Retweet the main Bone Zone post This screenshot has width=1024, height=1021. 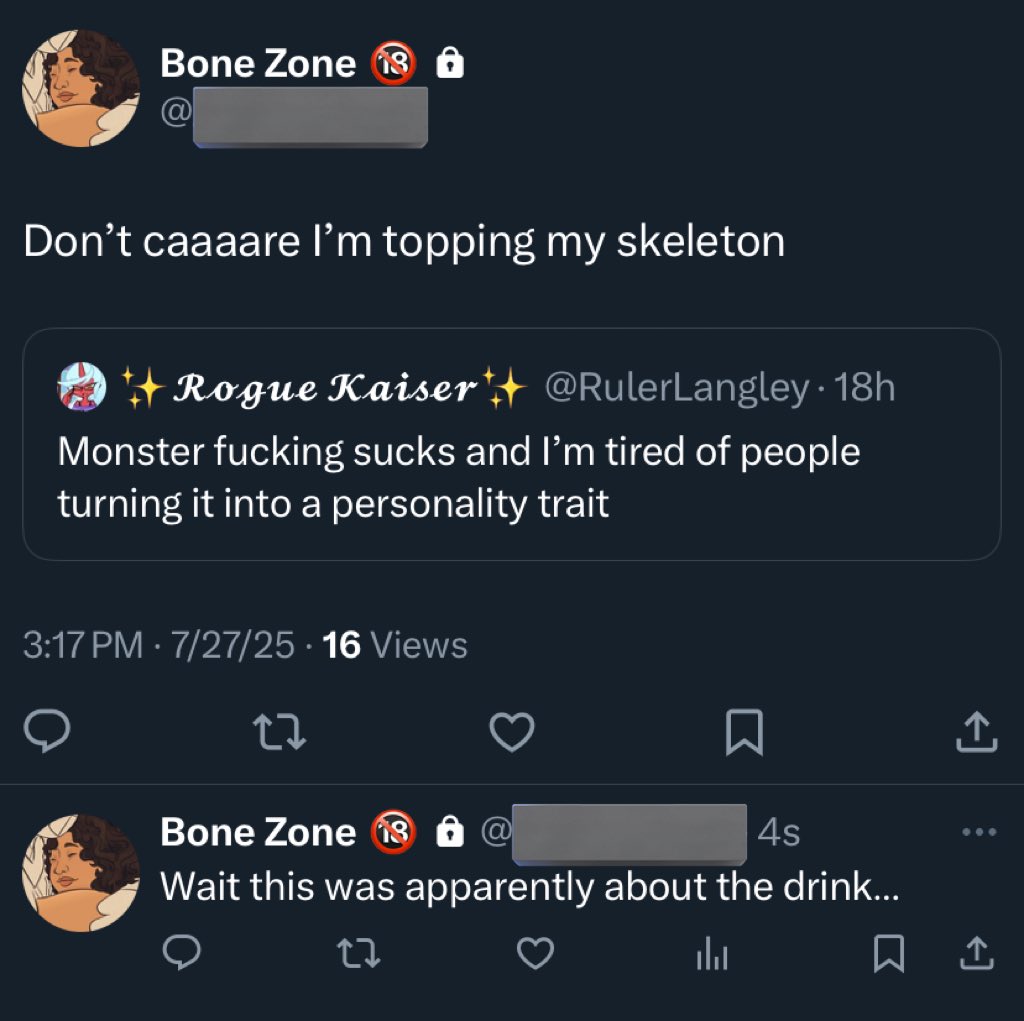click(280, 735)
